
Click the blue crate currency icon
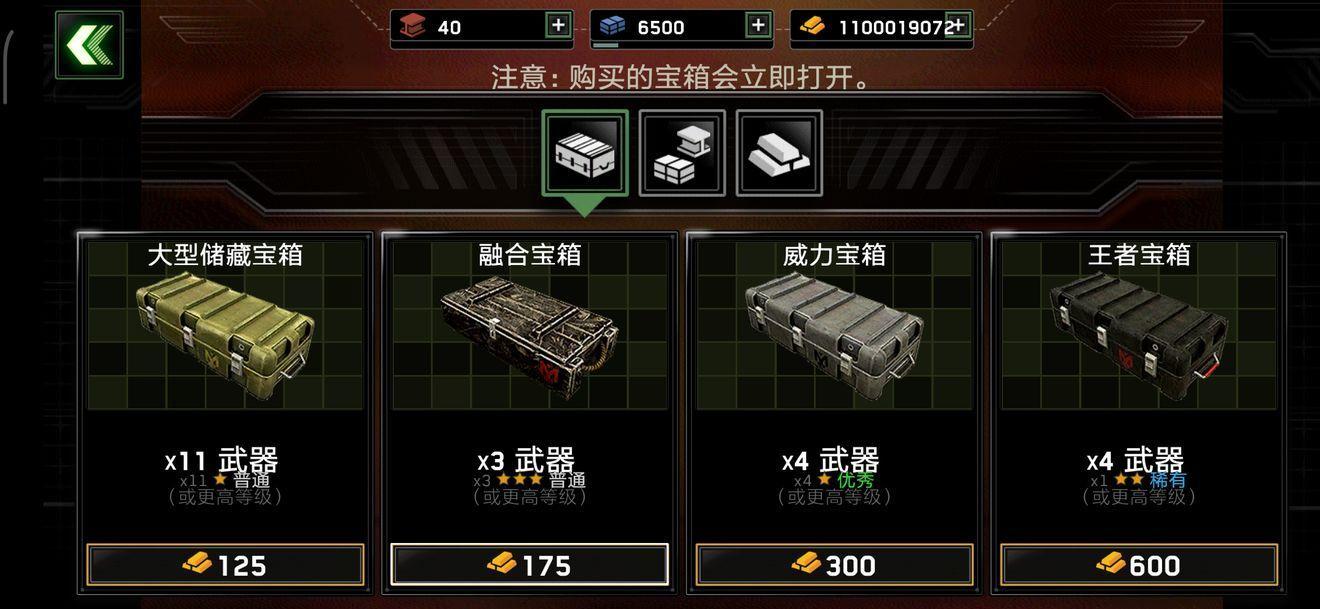click(612, 26)
